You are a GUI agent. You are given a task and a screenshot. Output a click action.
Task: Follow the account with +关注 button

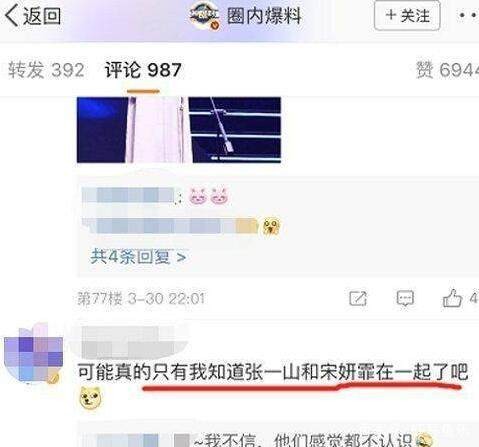pos(407,16)
